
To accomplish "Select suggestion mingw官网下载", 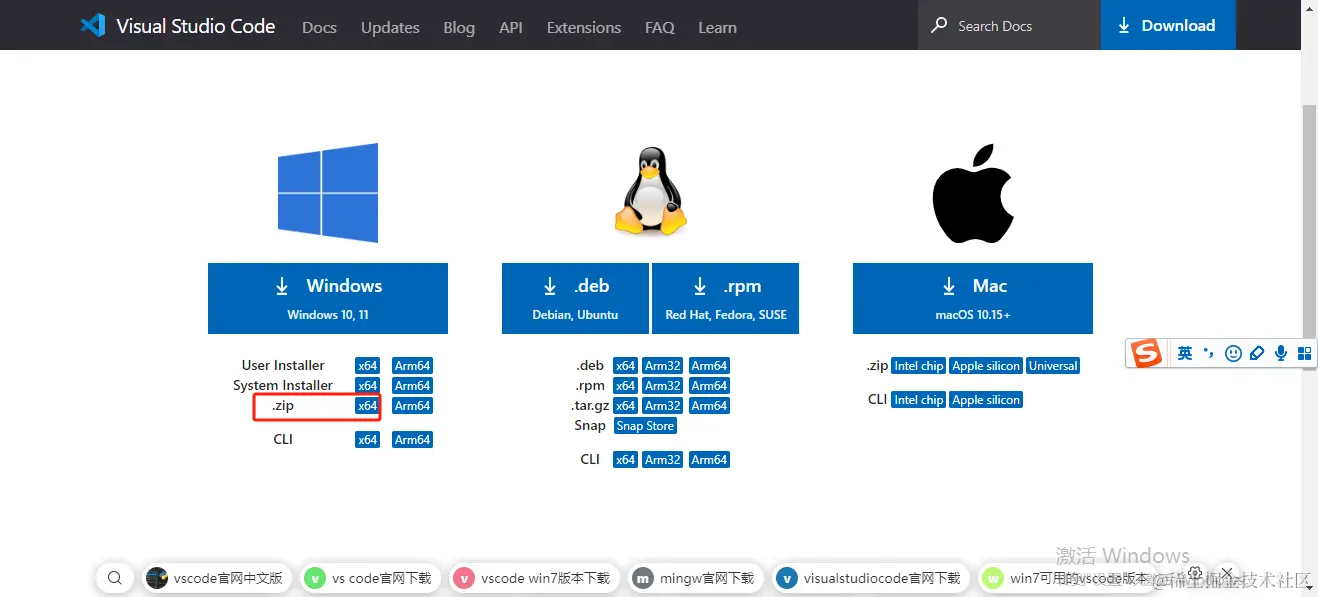I will 696,578.
